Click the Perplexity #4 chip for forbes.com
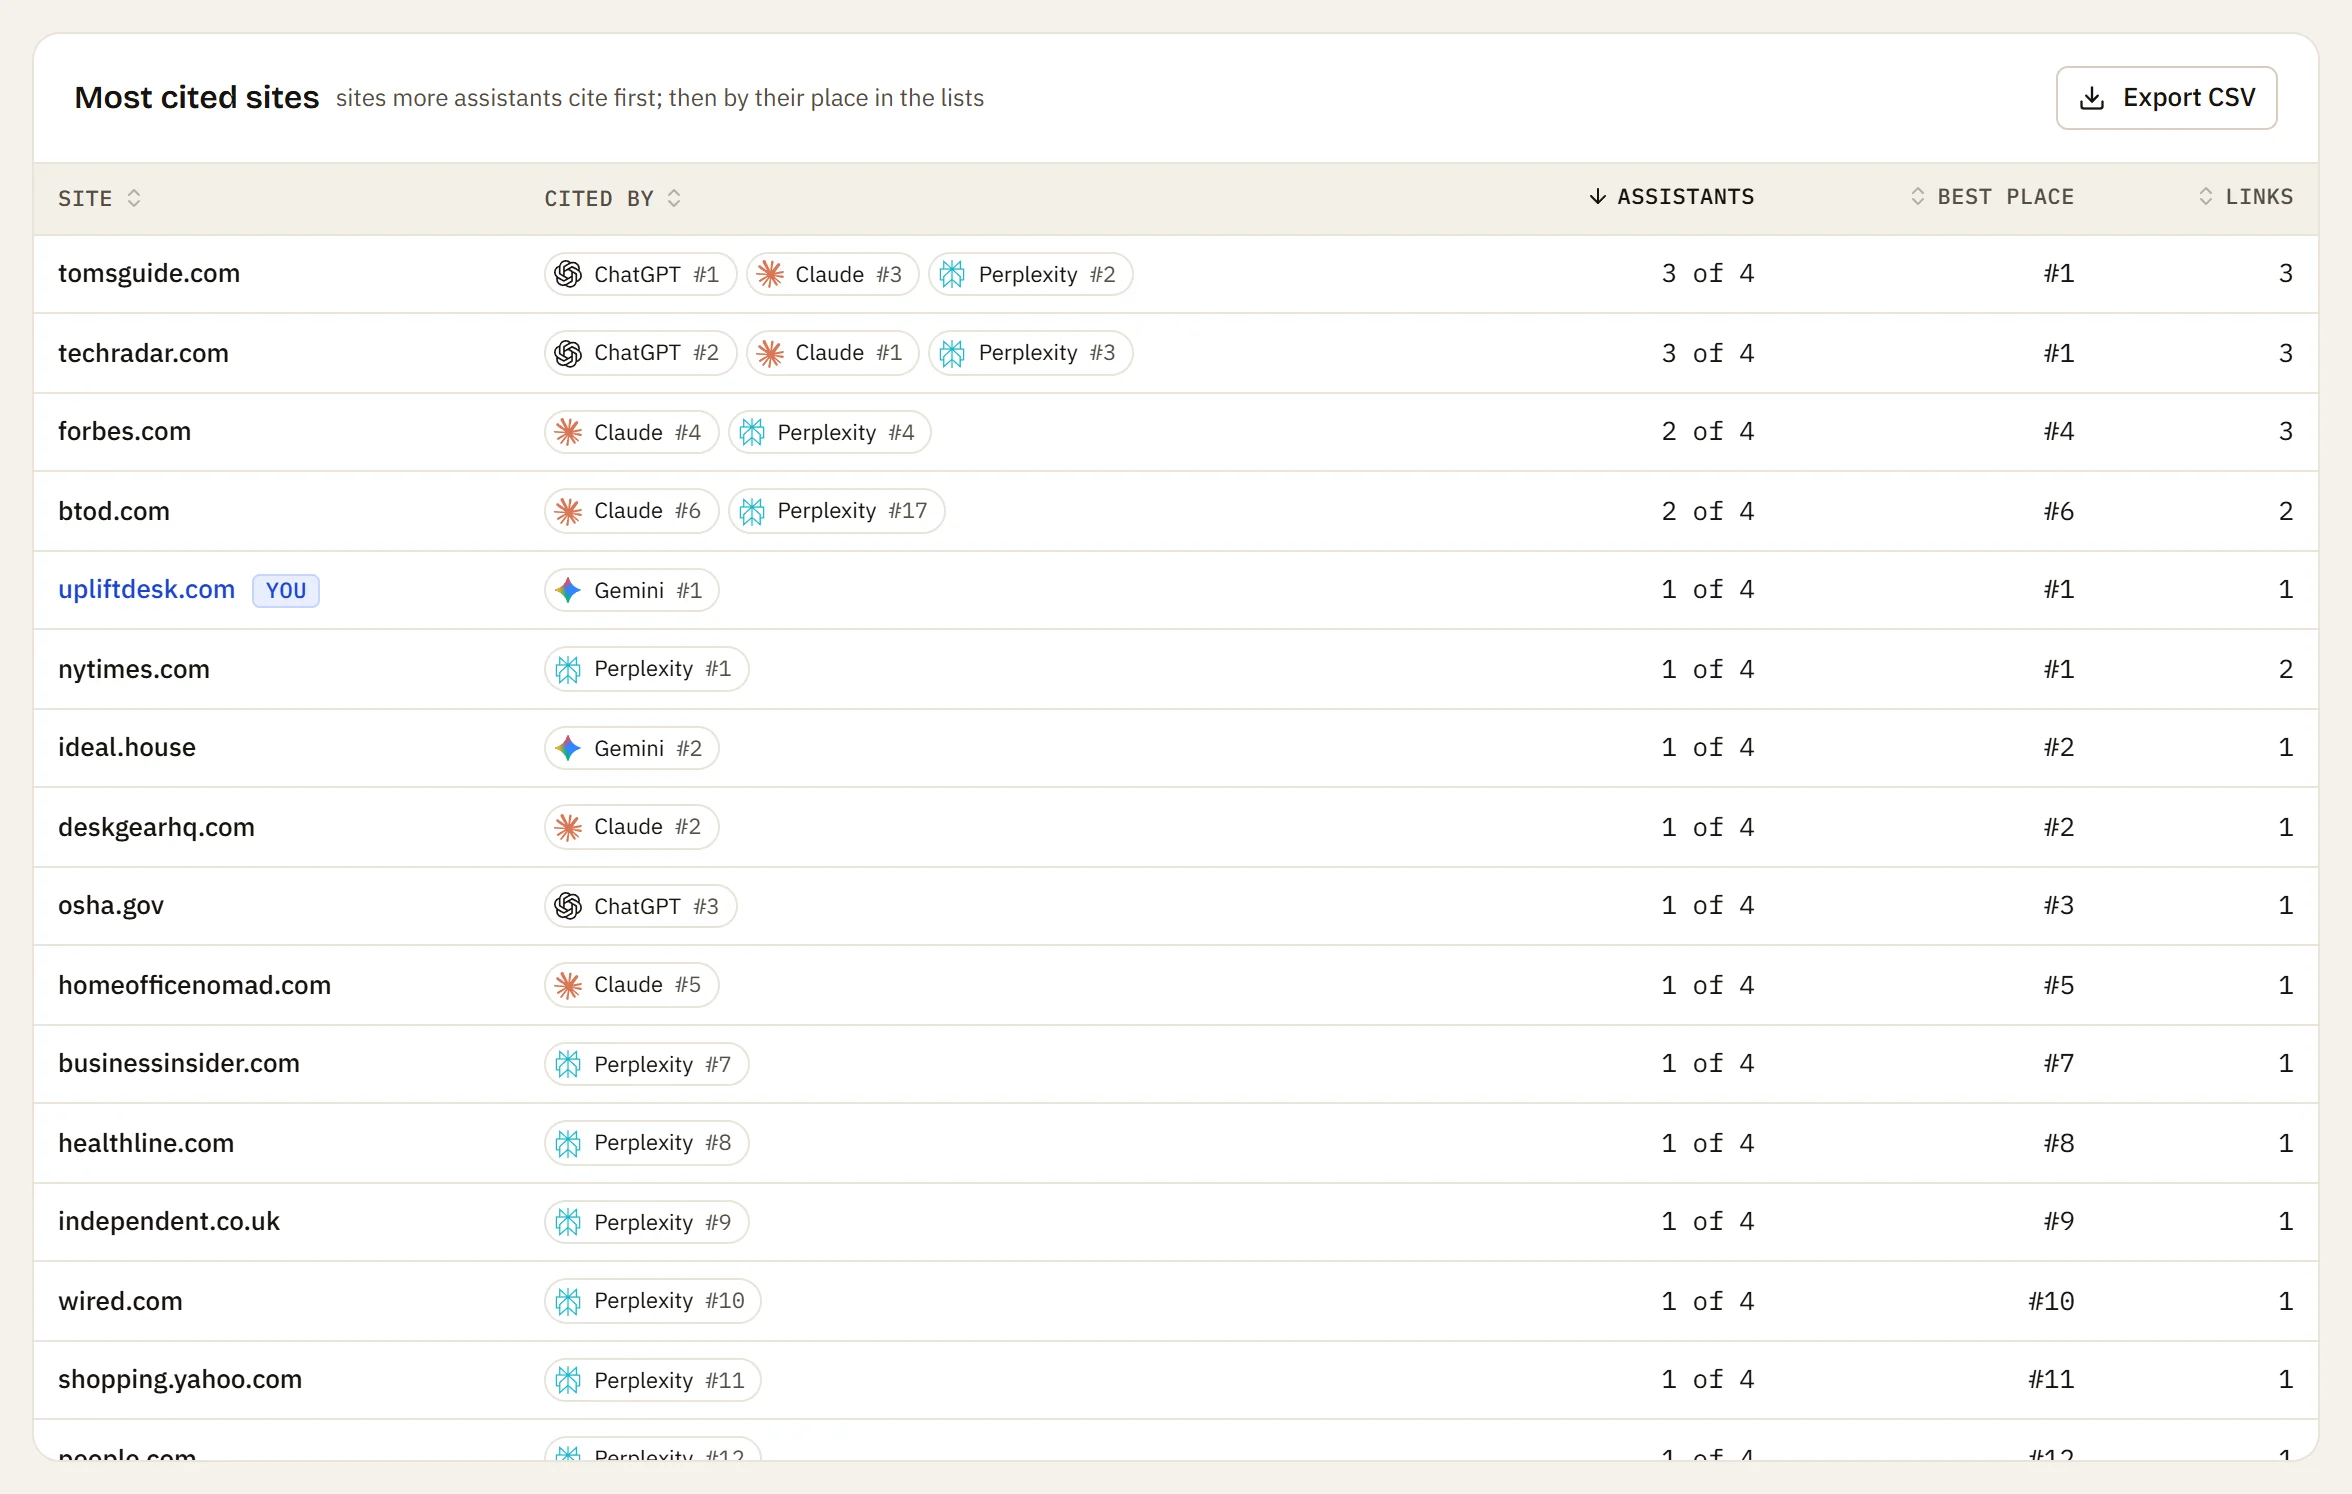 tap(829, 432)
